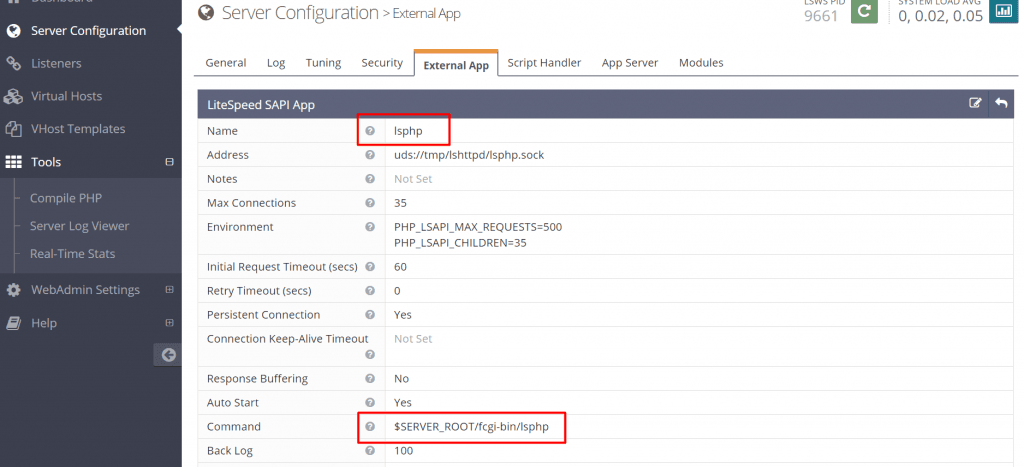Open the real-time stats chart icon
This screenshot has width=1024, height=467.
[x=1004, y=11]
